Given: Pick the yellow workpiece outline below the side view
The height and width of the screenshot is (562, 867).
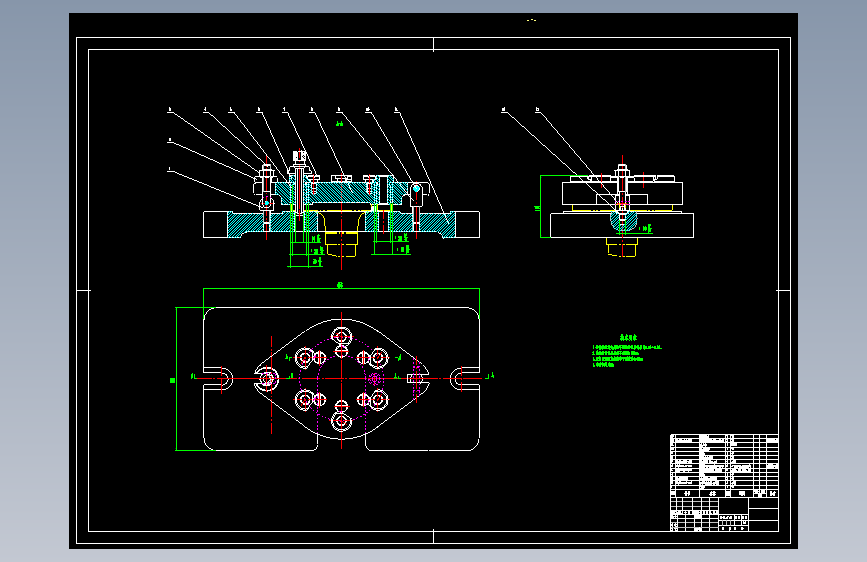Looking at the screenshot, I should pyautogui.click(x=622, y=247).
